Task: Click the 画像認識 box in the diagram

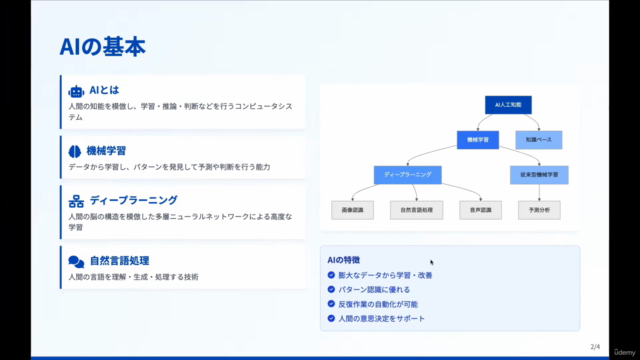Action: (x=352, y=210)
